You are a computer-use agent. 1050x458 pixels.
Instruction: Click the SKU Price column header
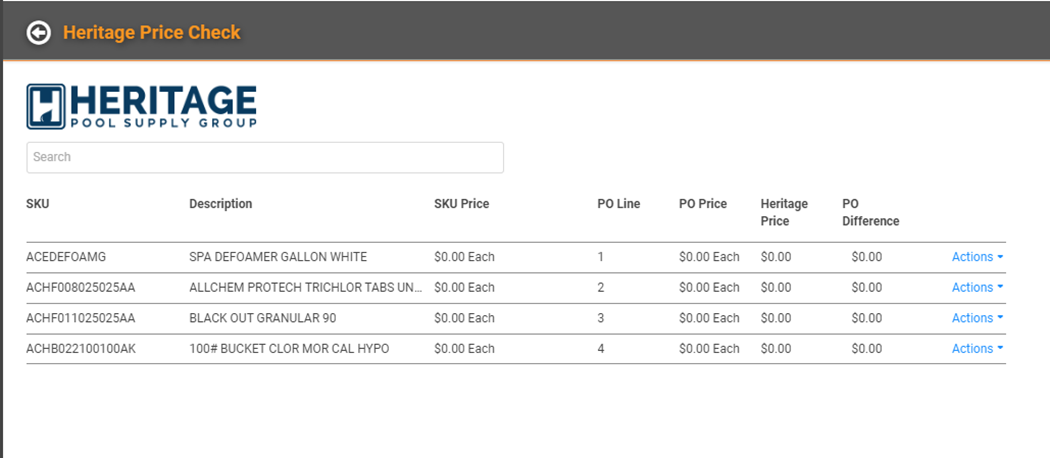pyautogui.click(x=461, y=204)
